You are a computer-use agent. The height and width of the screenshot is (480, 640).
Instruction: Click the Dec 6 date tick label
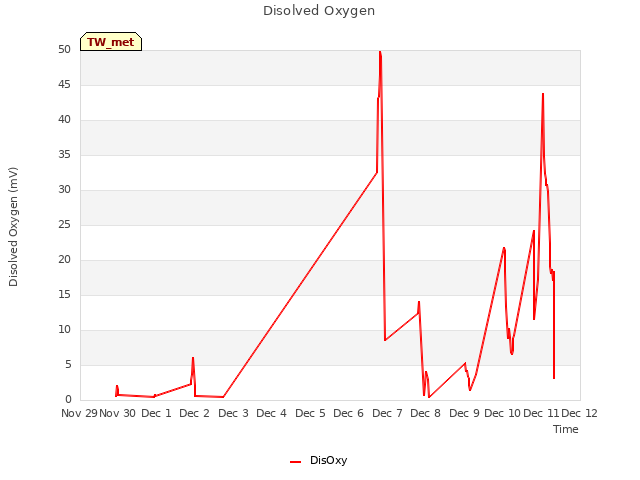click(x=348, y=413)
